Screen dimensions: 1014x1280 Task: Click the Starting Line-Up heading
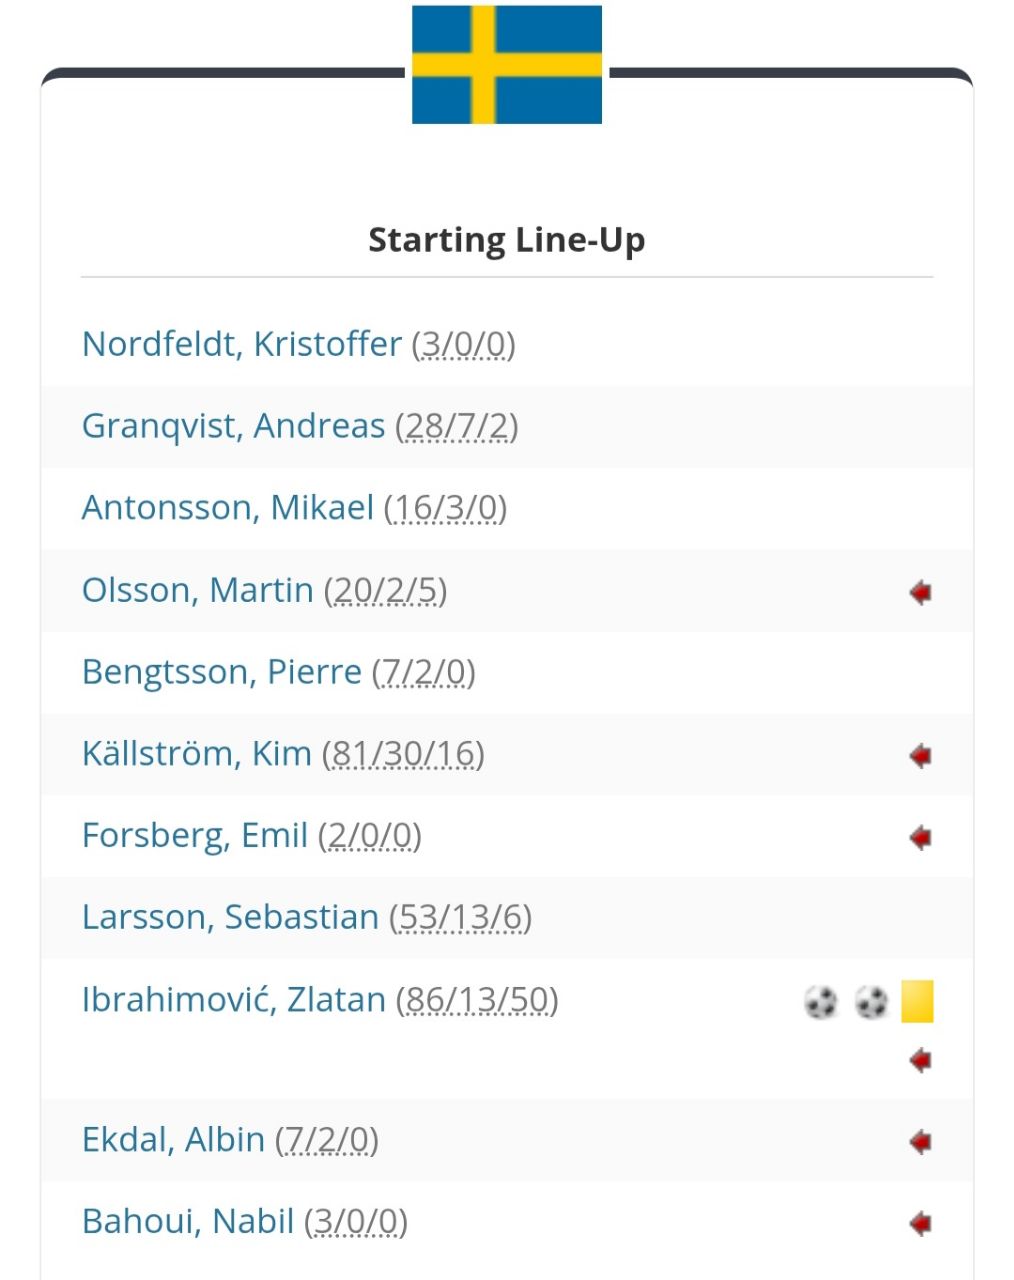507,240
